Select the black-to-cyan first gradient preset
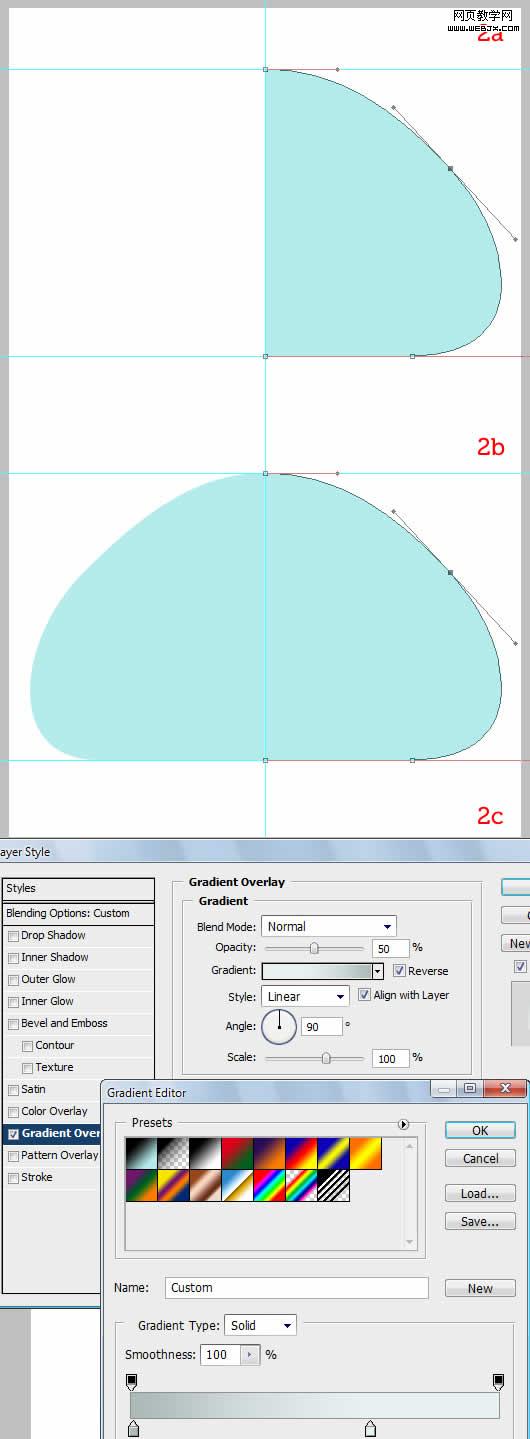530x1439 pixels. pos(141,1154)
